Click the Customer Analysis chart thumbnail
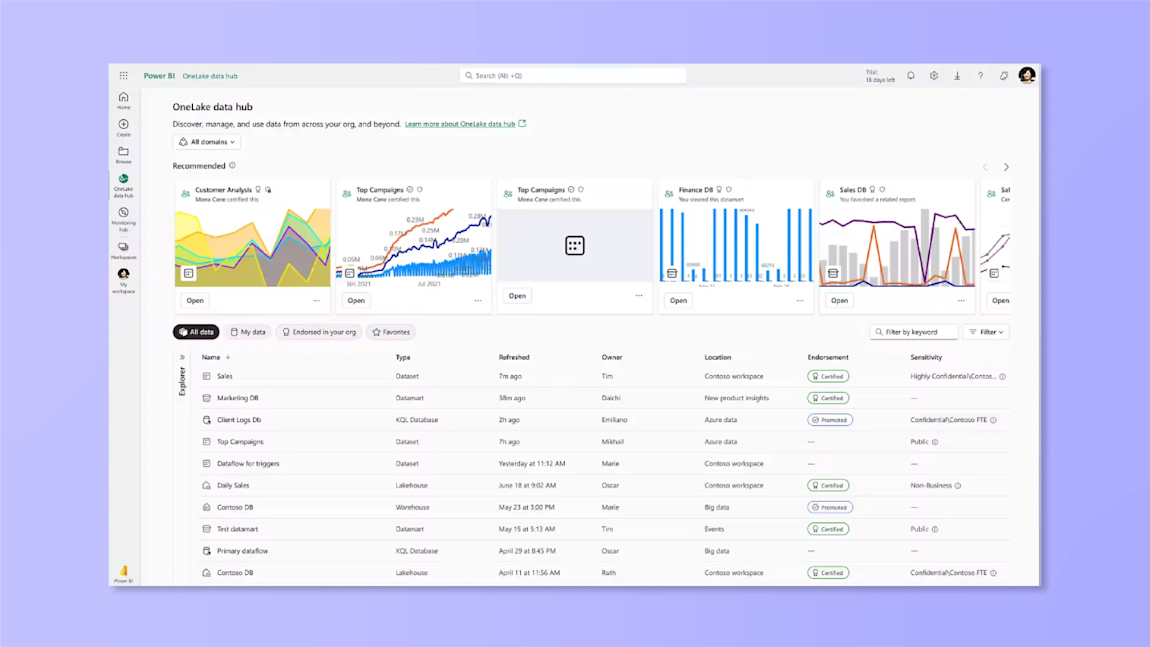The width and height of the screenshot is (1150, 647). (253, 247)
